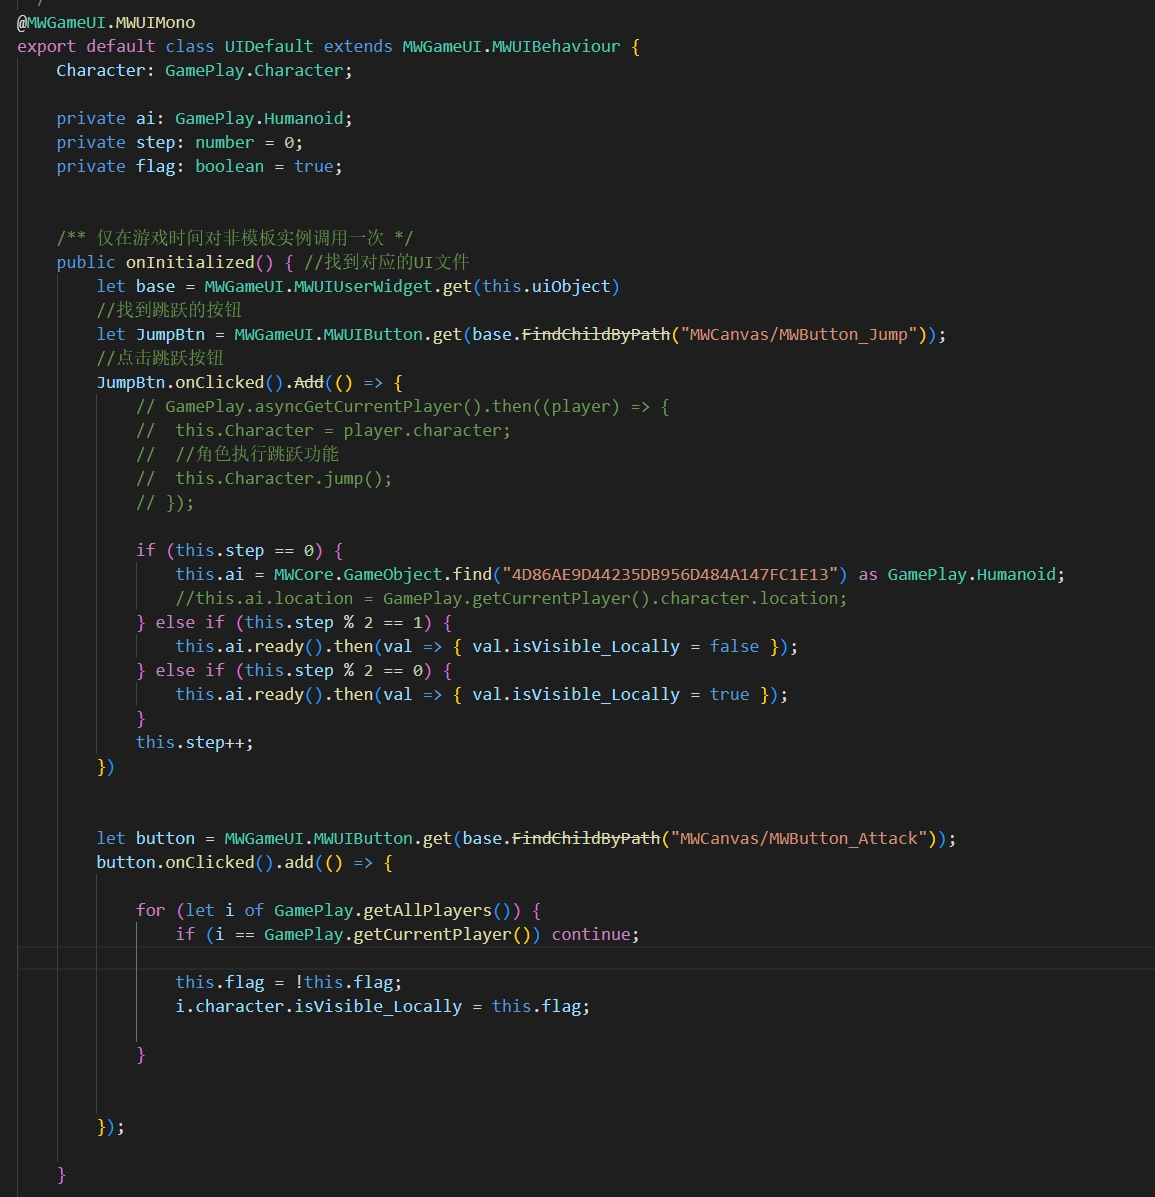Click the Character: GamePlay.Character declaration

(205, 70)
